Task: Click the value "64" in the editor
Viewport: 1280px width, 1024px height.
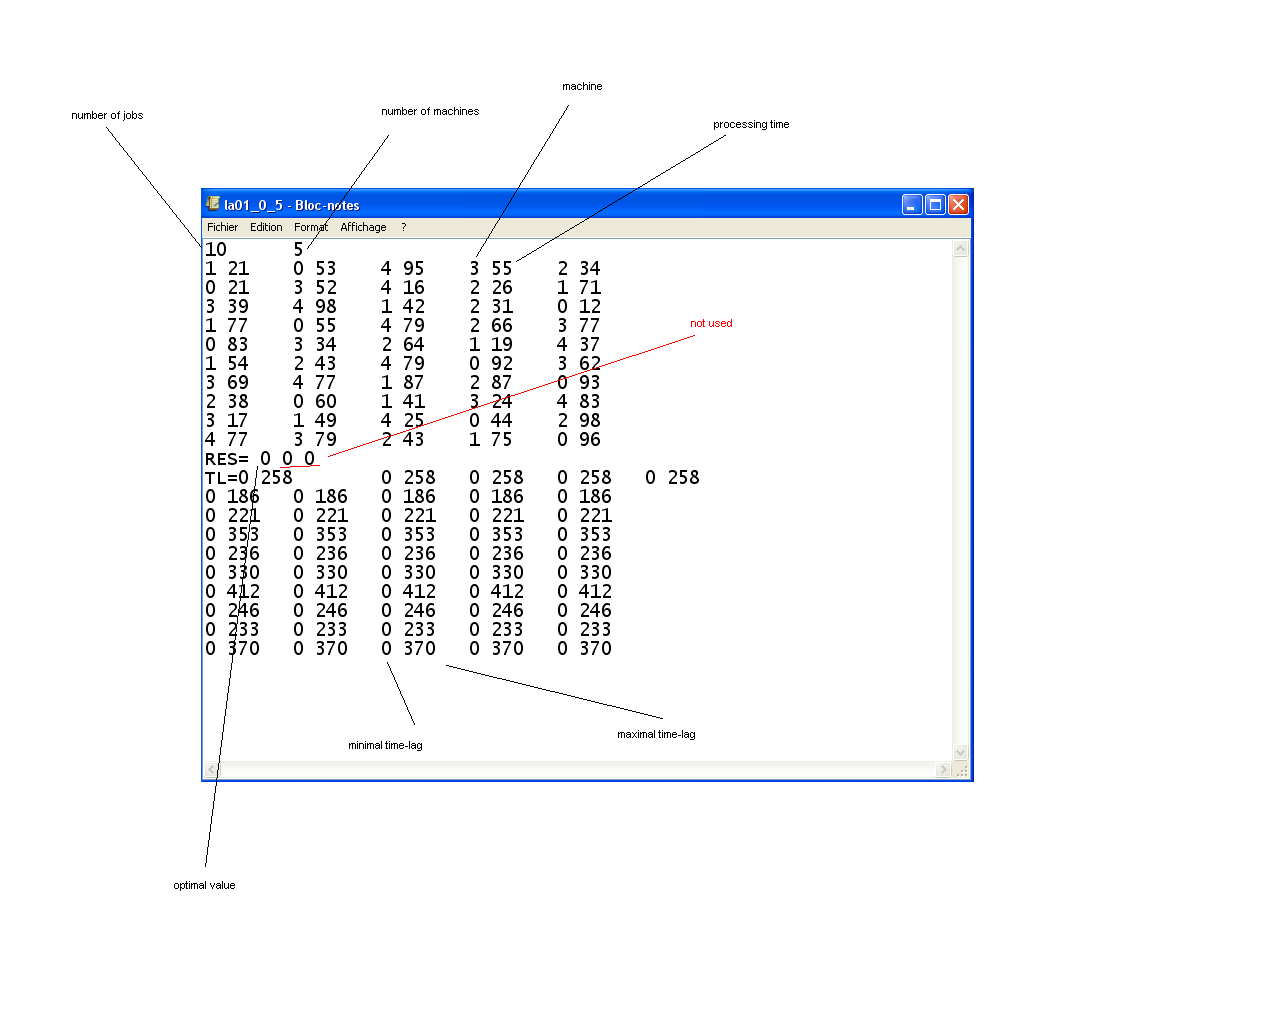Action: [x=414, y=345]
